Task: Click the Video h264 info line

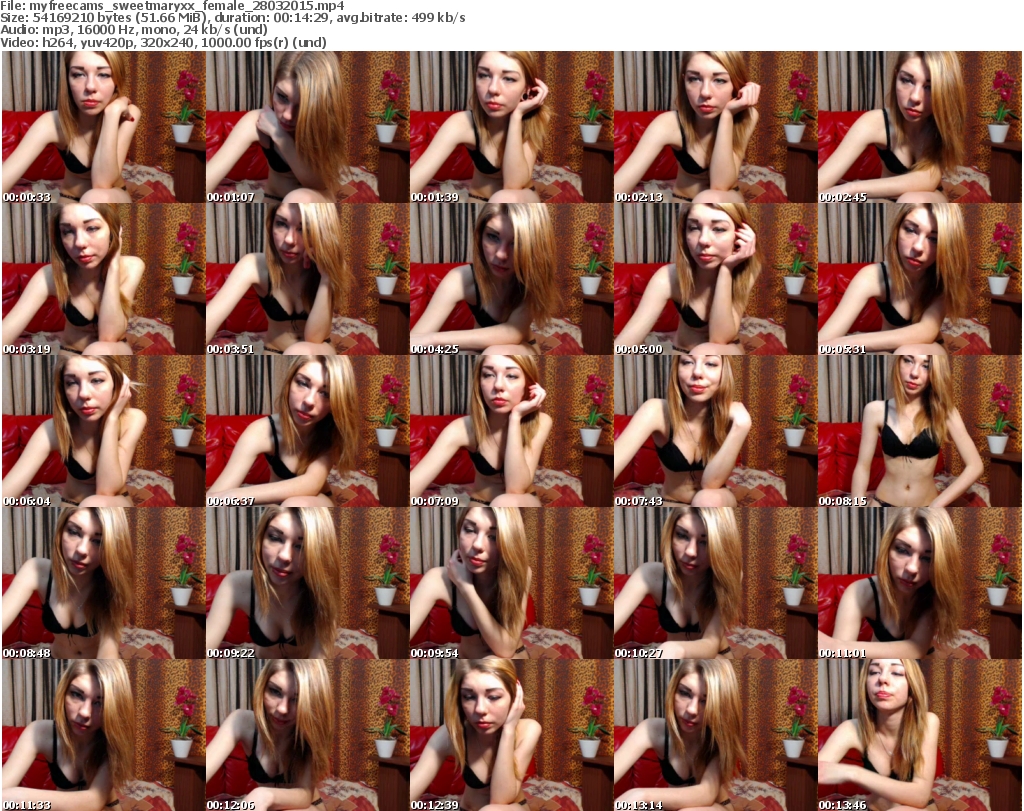Action: click(x=163, y=42)
